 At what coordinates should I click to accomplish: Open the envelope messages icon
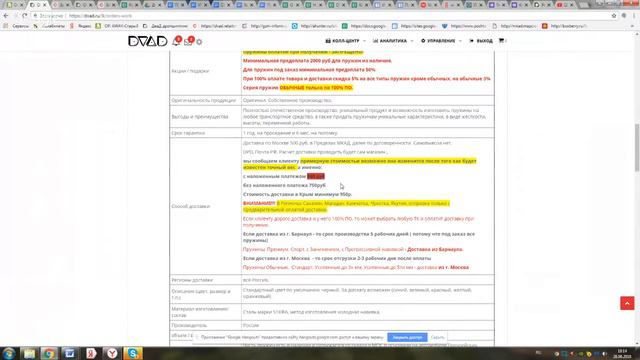pos(188,41)
